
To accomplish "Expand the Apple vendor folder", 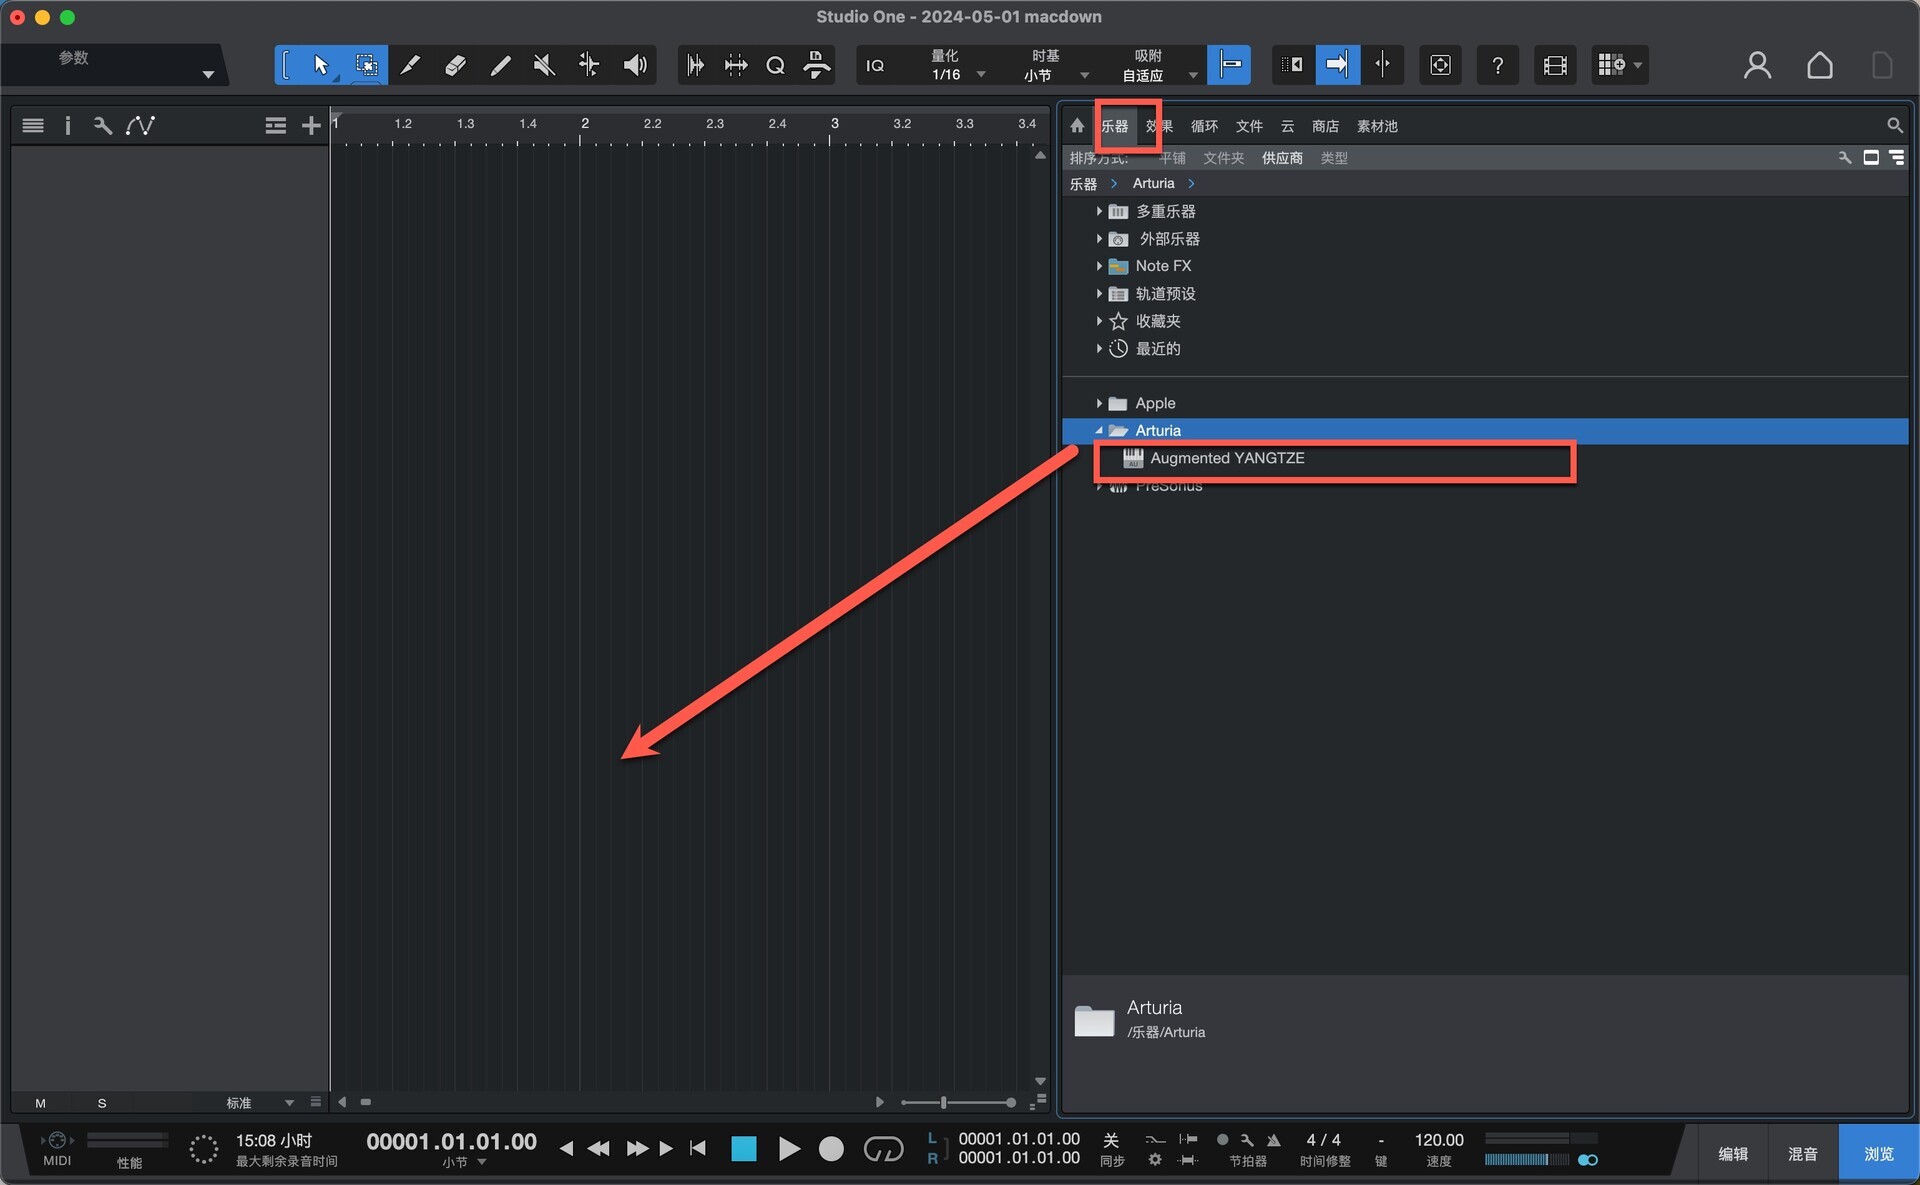I will pos(1099,403).
